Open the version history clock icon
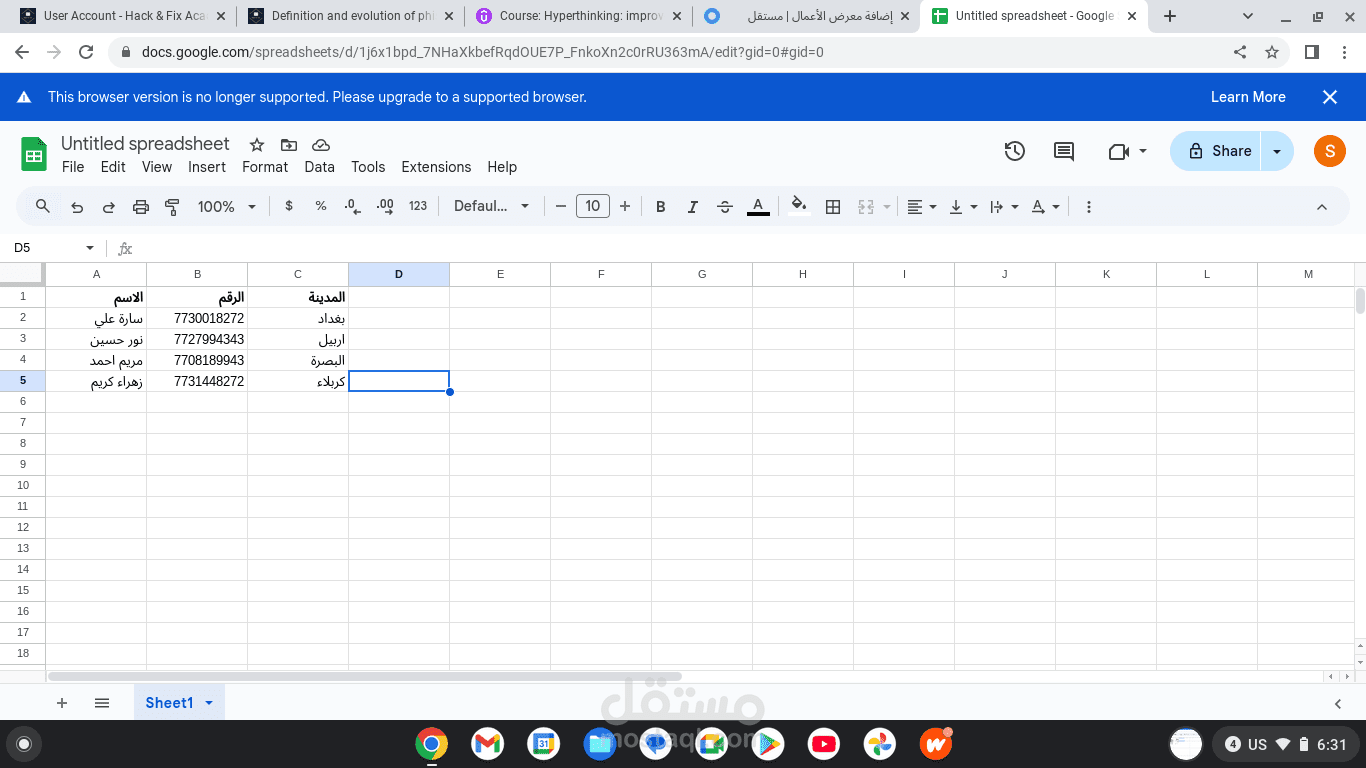Screen dimensions: 1366x768 tap(1015, 151)
